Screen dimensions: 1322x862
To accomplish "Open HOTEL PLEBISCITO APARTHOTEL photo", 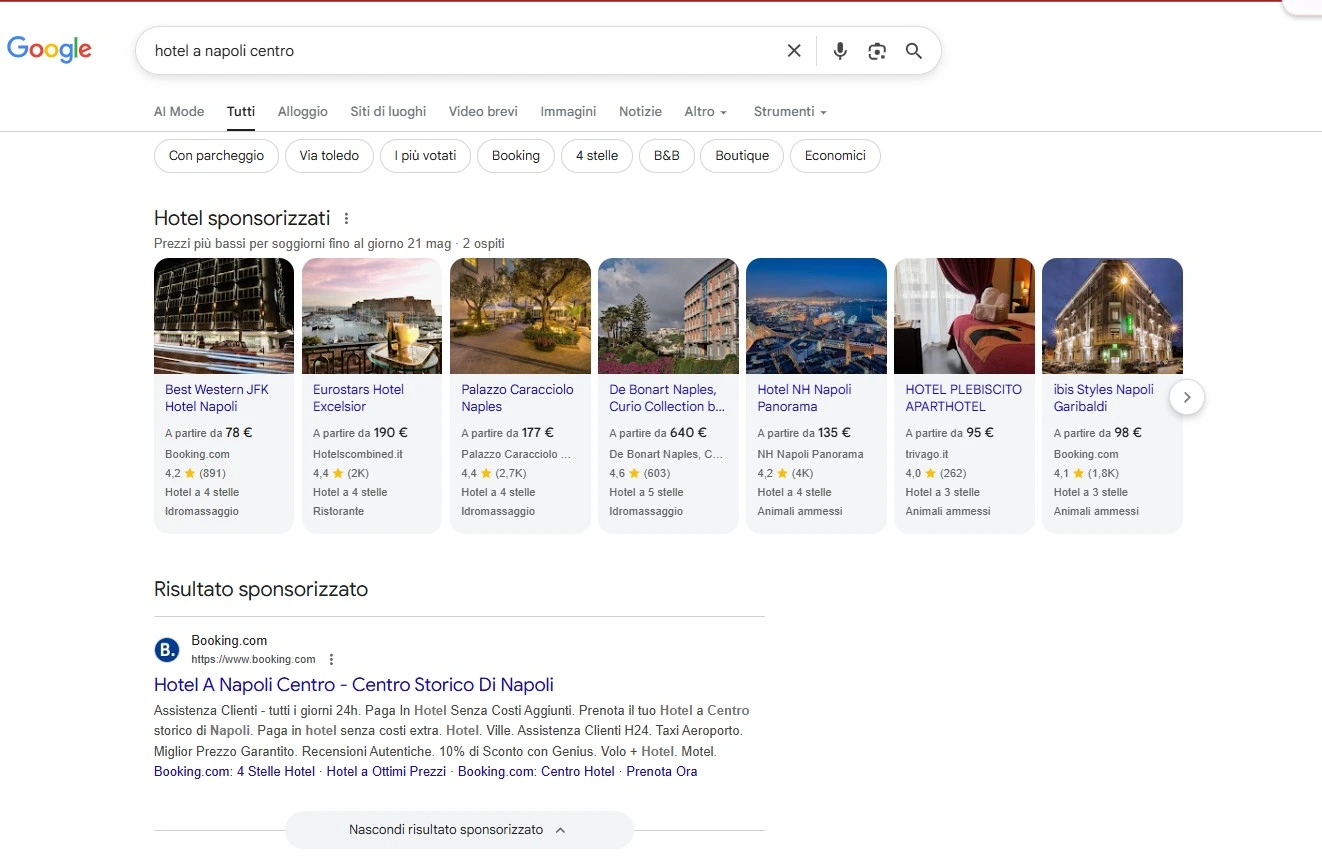I will coord(964,316).
